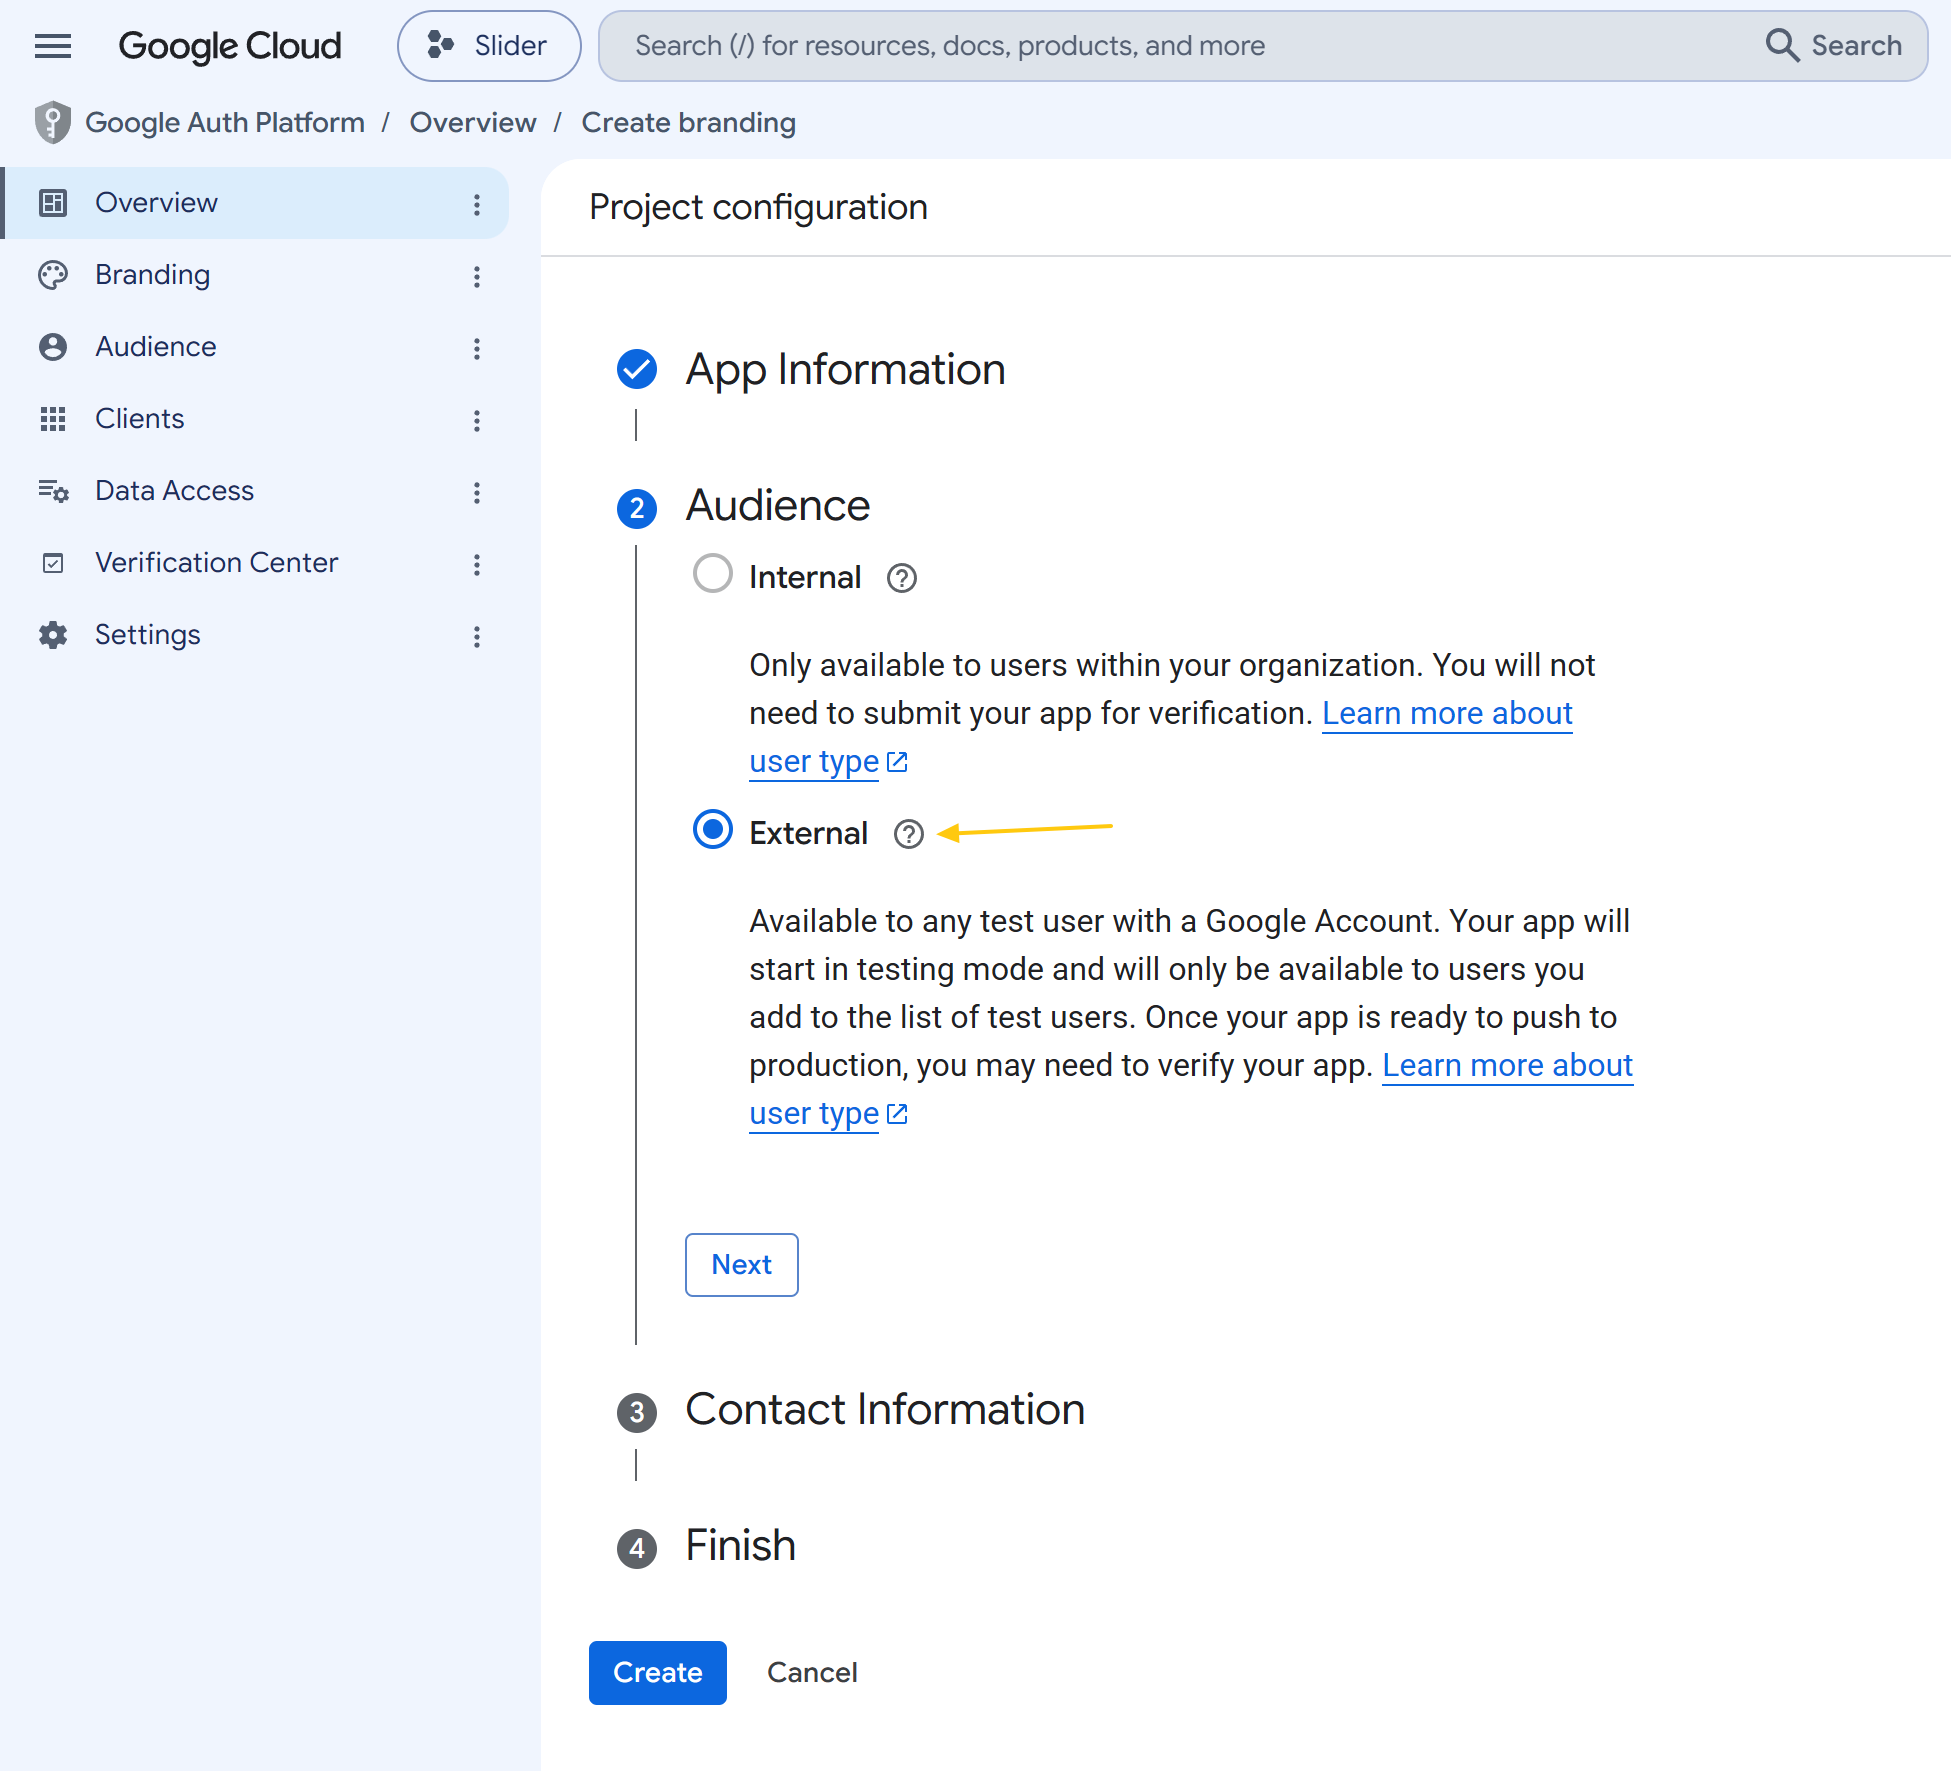
Task: Click the Clients grid icon
Action: [x=53, y=419]
